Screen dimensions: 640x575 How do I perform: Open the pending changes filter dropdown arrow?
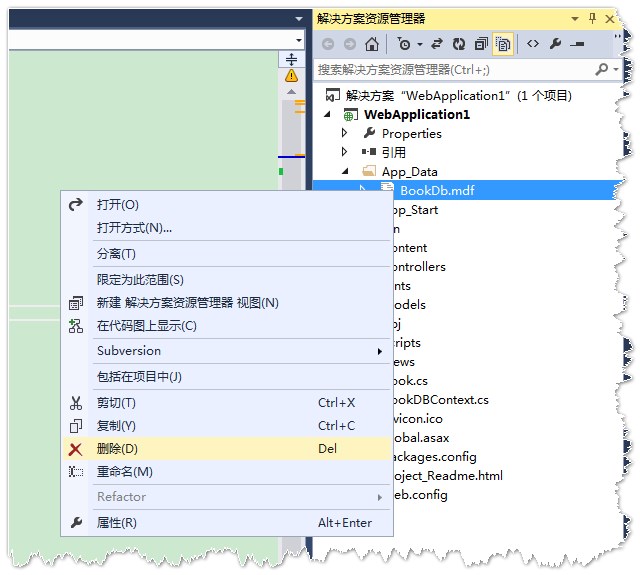pos(420,44)
